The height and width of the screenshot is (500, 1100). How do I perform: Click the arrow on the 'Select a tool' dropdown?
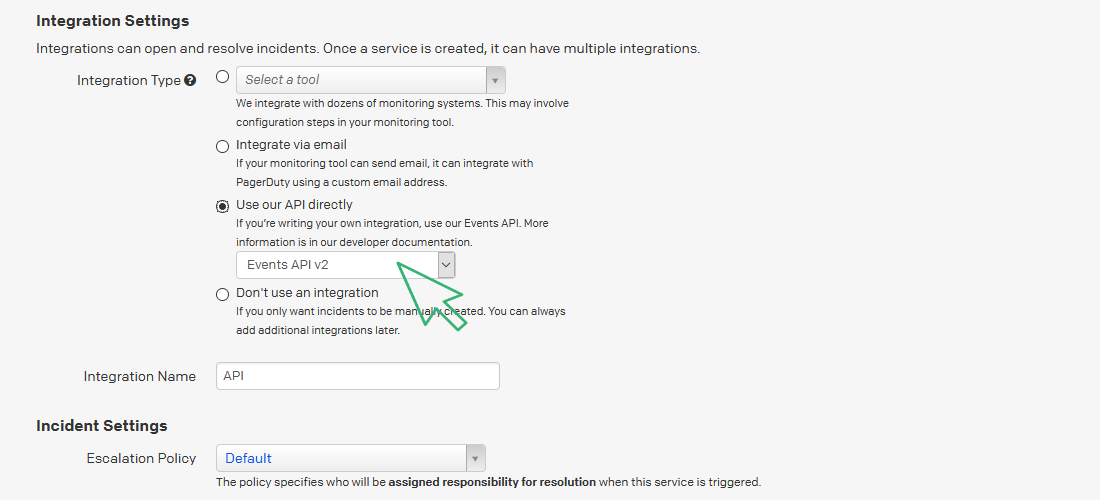[x=495, y=80]
